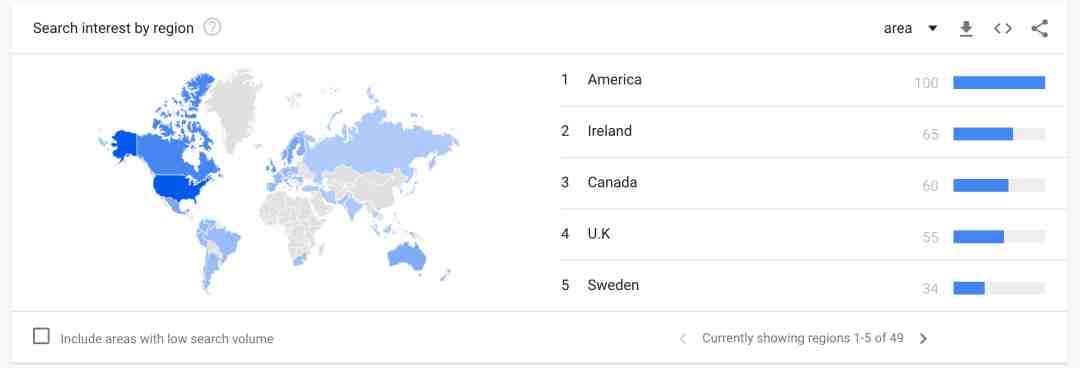Screen dimensions: 1080x368
Task: Click the share icon
Action: pyautogui.click(x=1039, y=28)
